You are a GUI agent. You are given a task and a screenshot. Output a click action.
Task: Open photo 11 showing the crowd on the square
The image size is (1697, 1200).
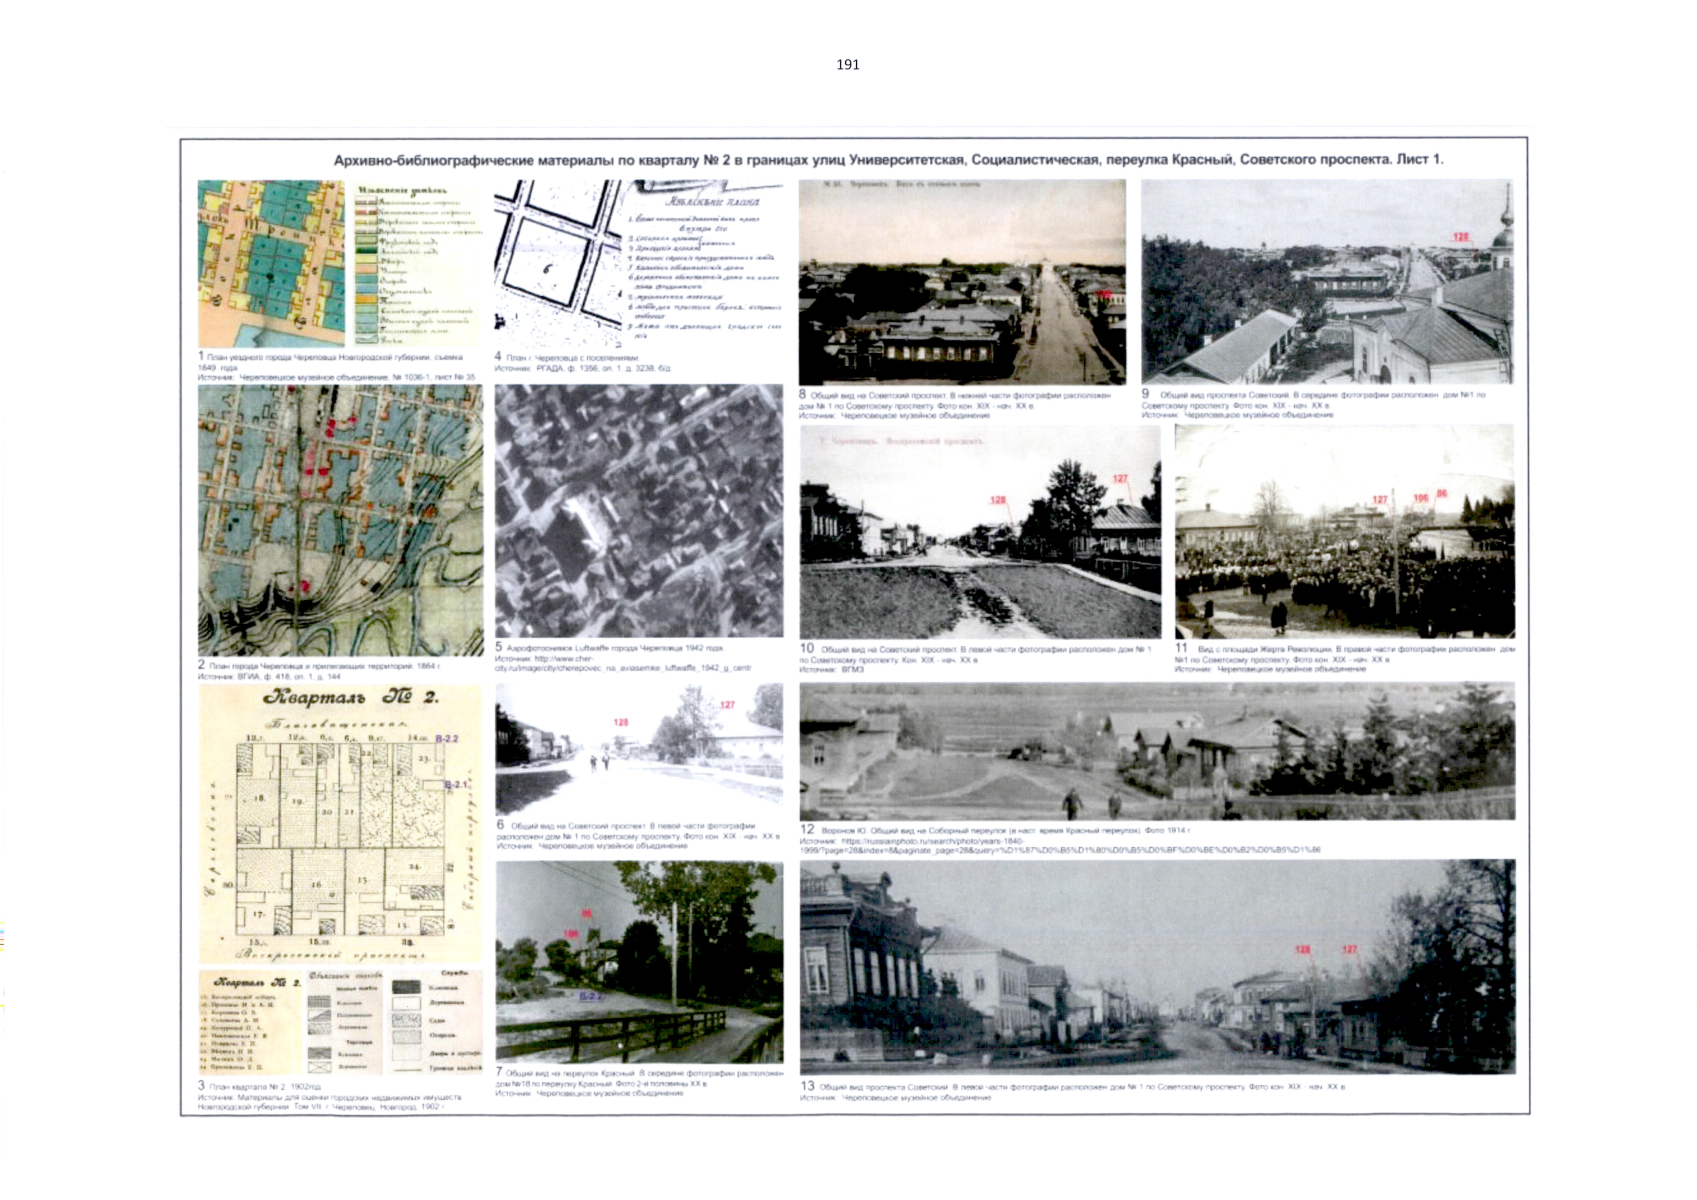click(x=1344, y=532)
